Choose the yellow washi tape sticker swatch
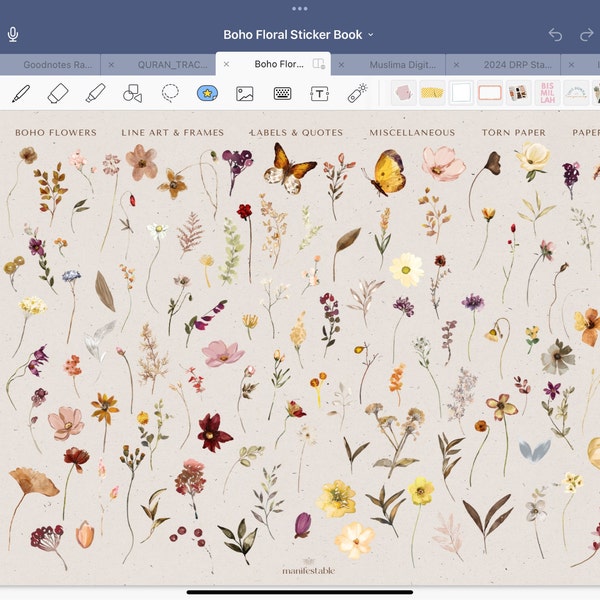Image resolution: width=600 pixels, height=600 pixels. coord(432,93)
